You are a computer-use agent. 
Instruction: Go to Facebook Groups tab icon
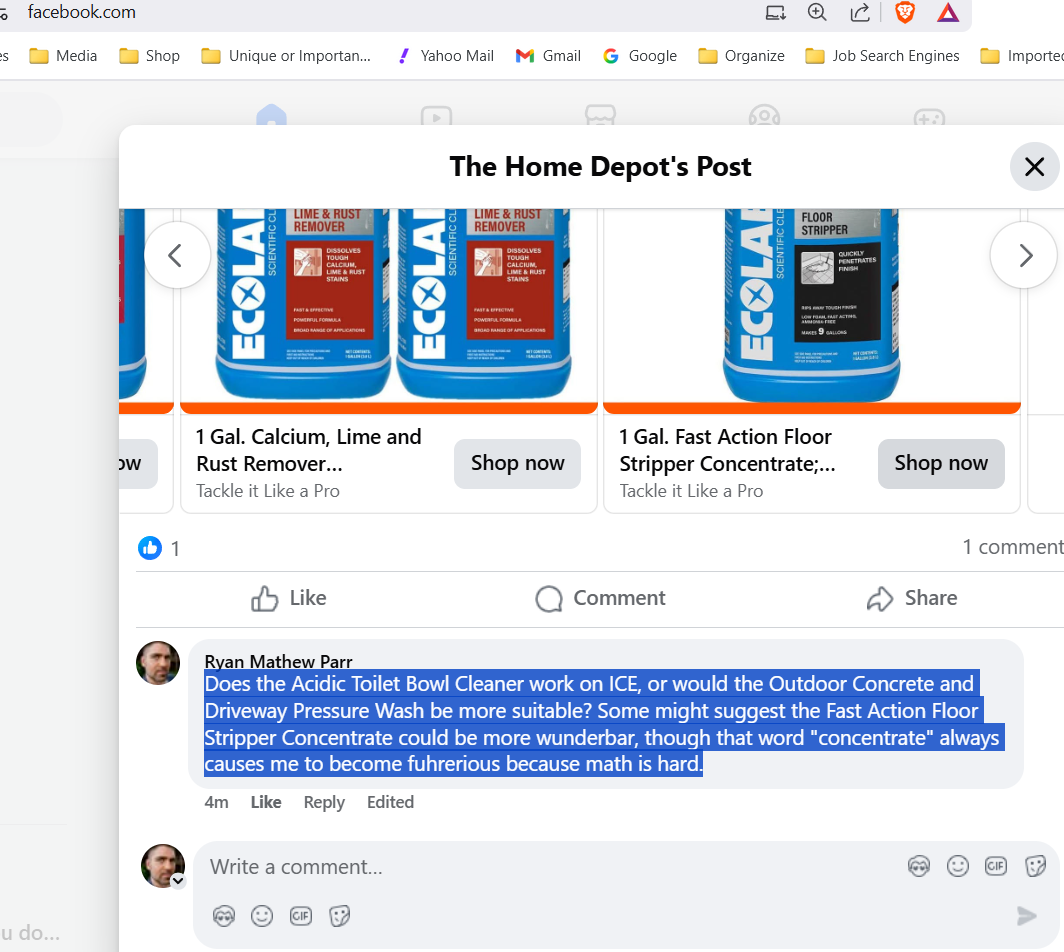pyautogui.click(x=765, y=115)
